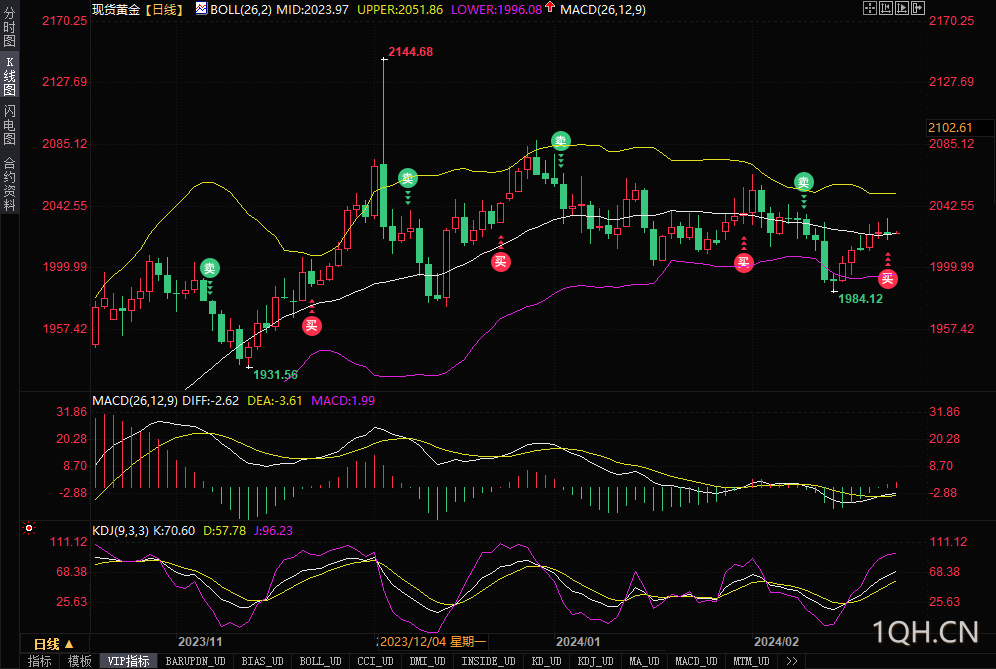Click the 1931.56 low price label
996x669 pixels.
(275, 375)
